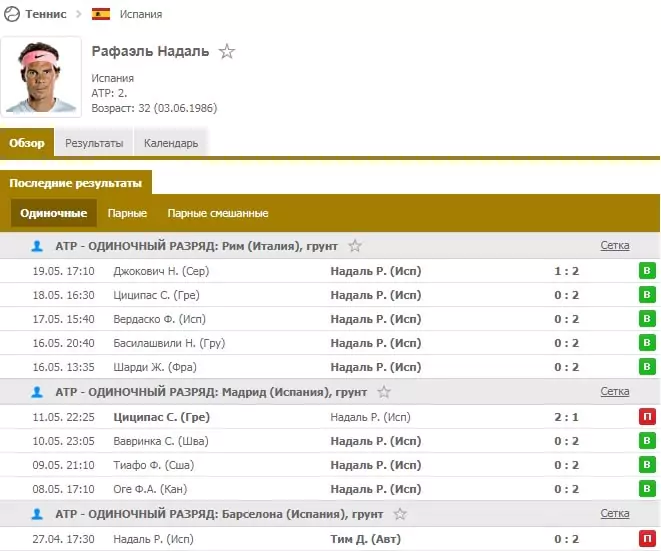Viewport: 661px width, 551px height.
Task: Click the Spain flag icon
Action: point(101,14)
